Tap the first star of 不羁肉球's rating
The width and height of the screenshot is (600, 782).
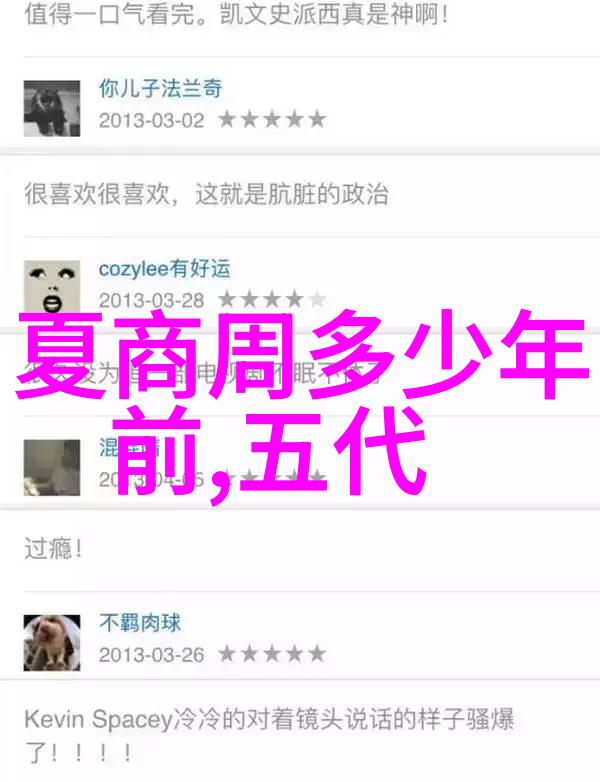pos(227,654)
